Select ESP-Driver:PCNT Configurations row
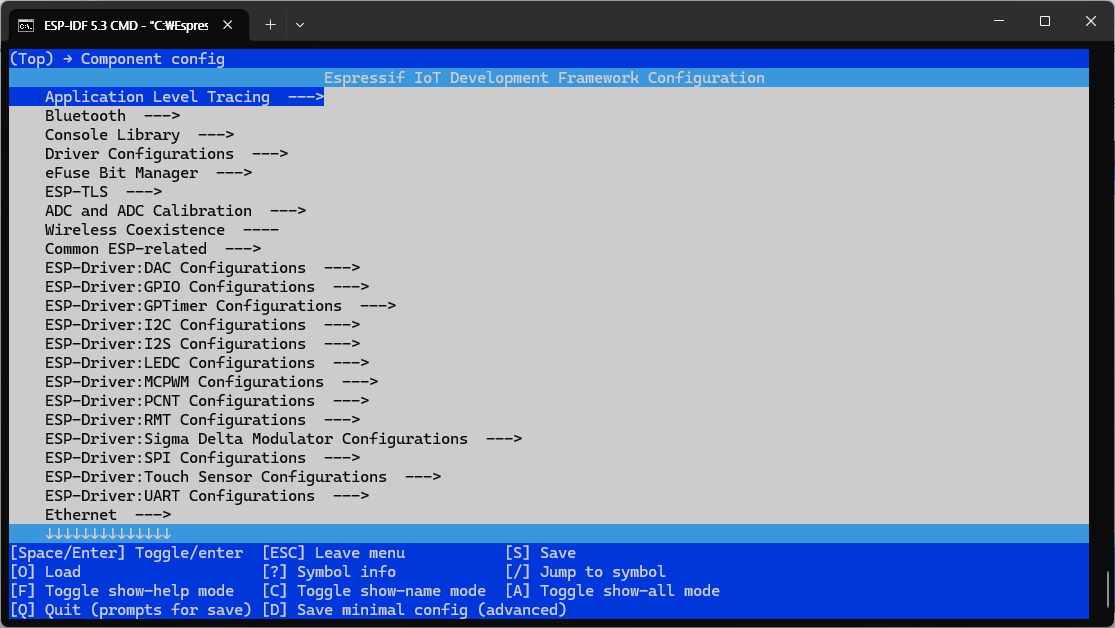The width and height of the screenshot is (1115, 628). pos(207,401)
